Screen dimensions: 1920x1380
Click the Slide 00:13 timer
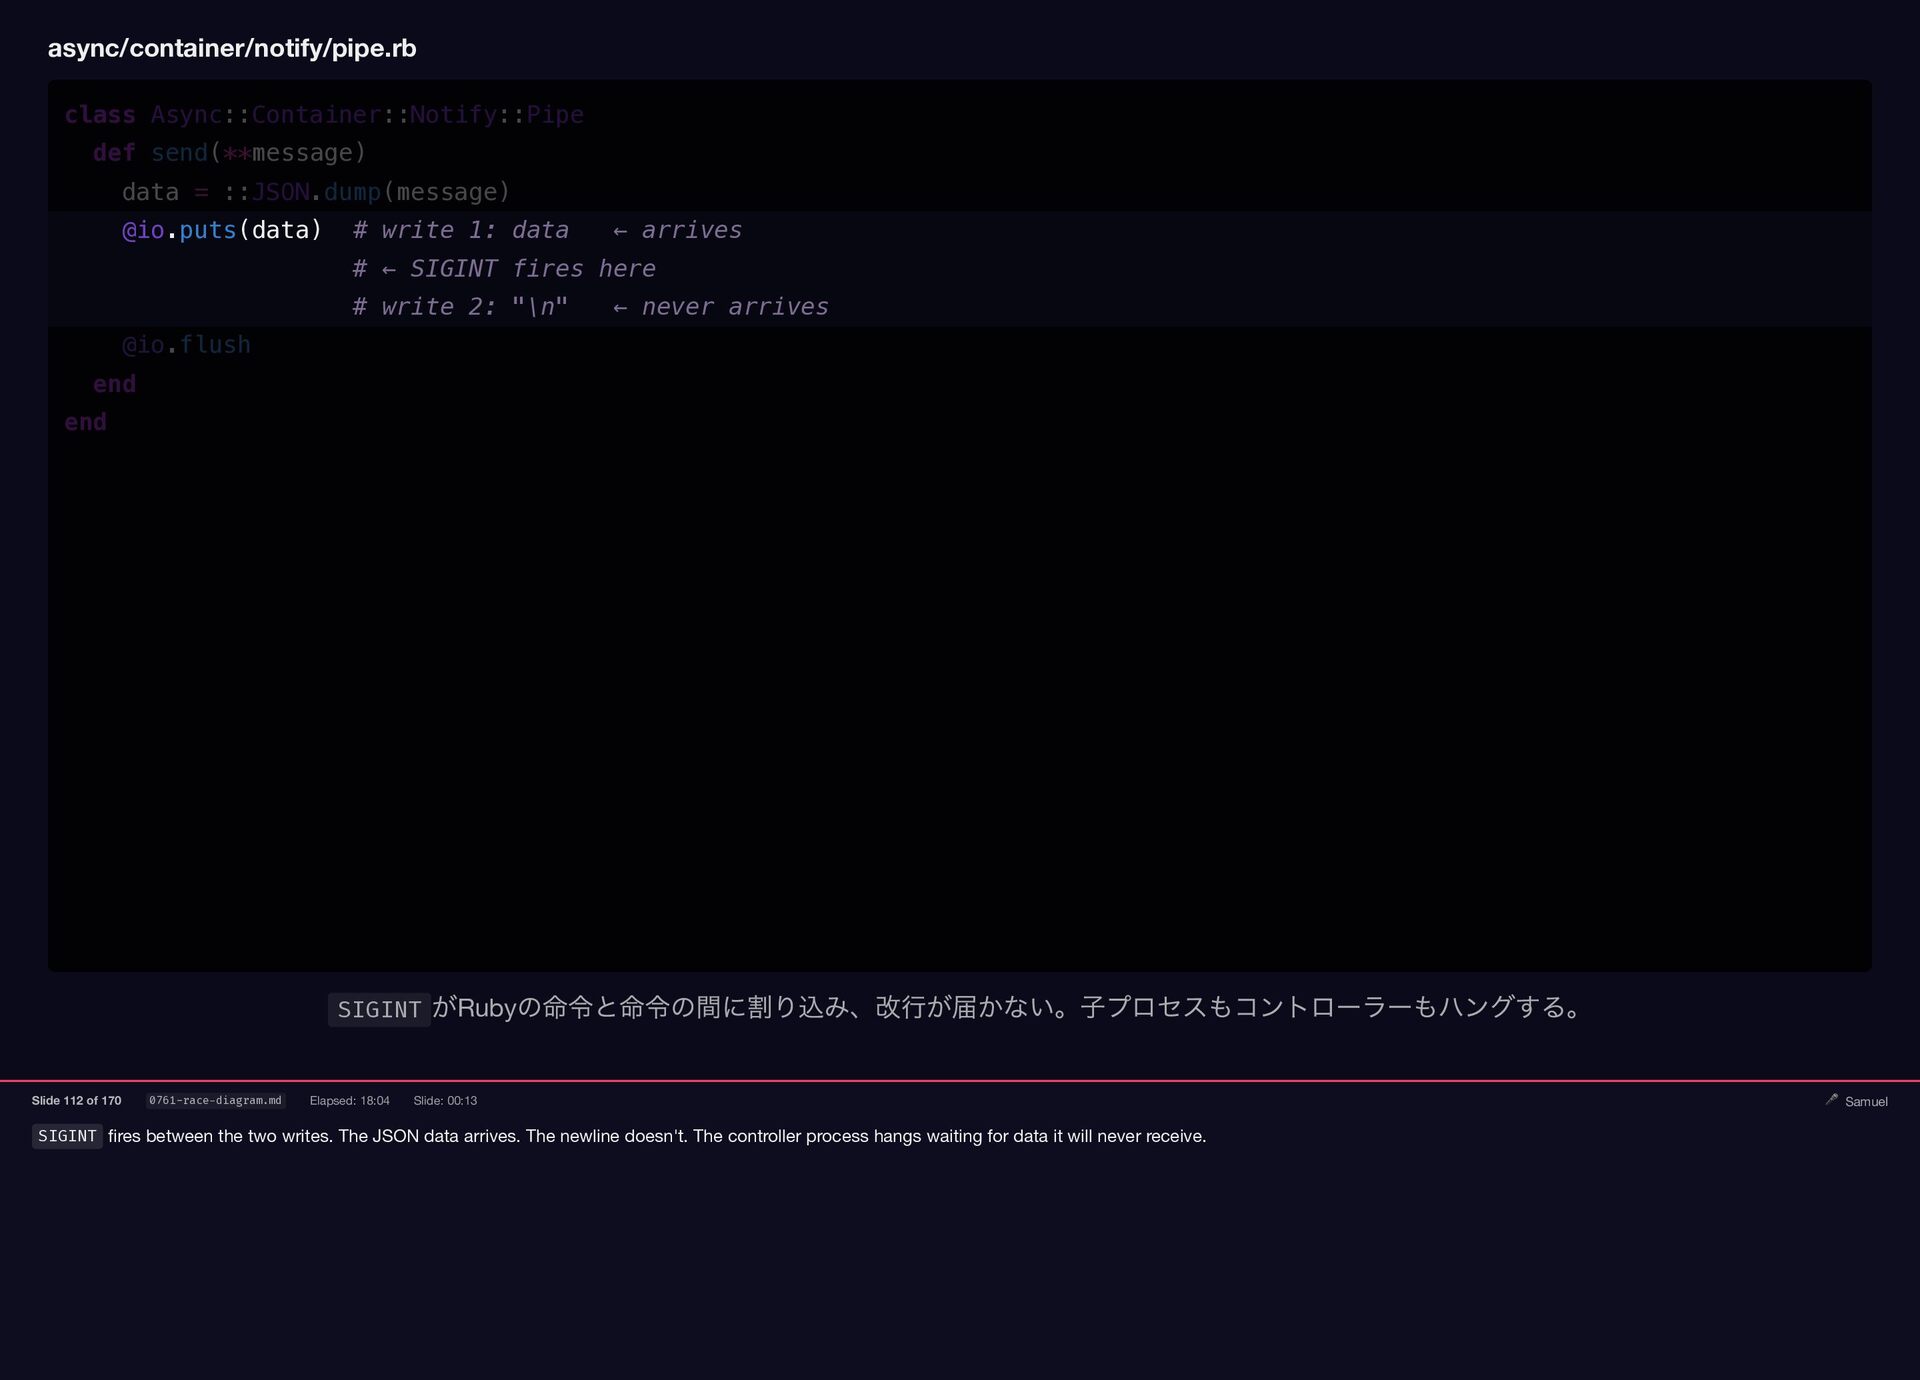pyautogui.click(x=445, y=1100)
